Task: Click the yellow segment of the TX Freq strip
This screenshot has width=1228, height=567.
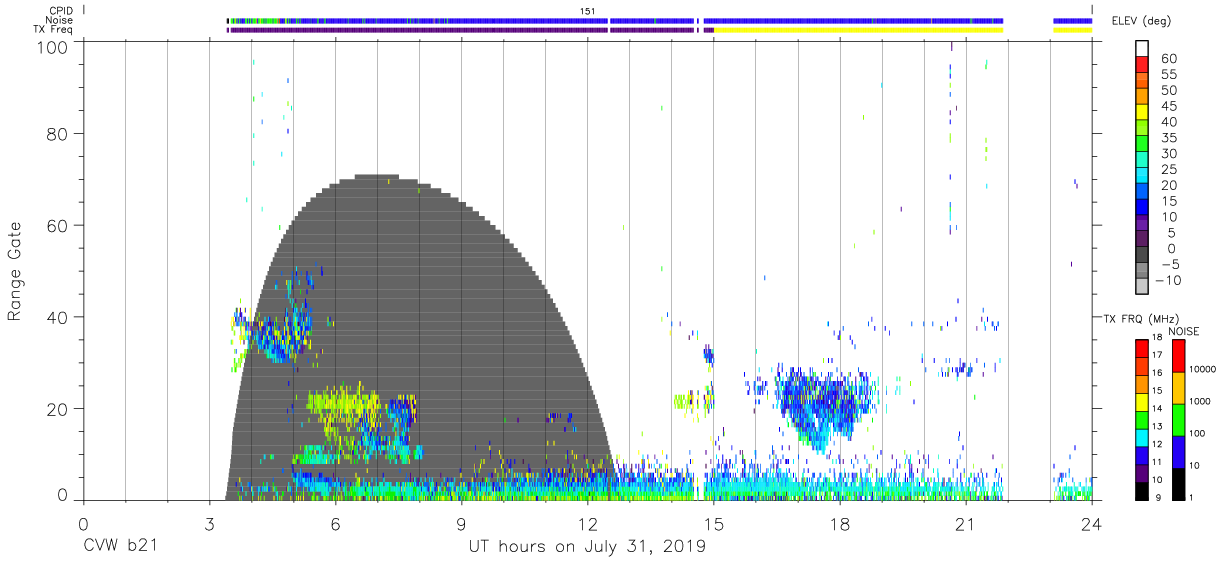Action: click(858, 30)
